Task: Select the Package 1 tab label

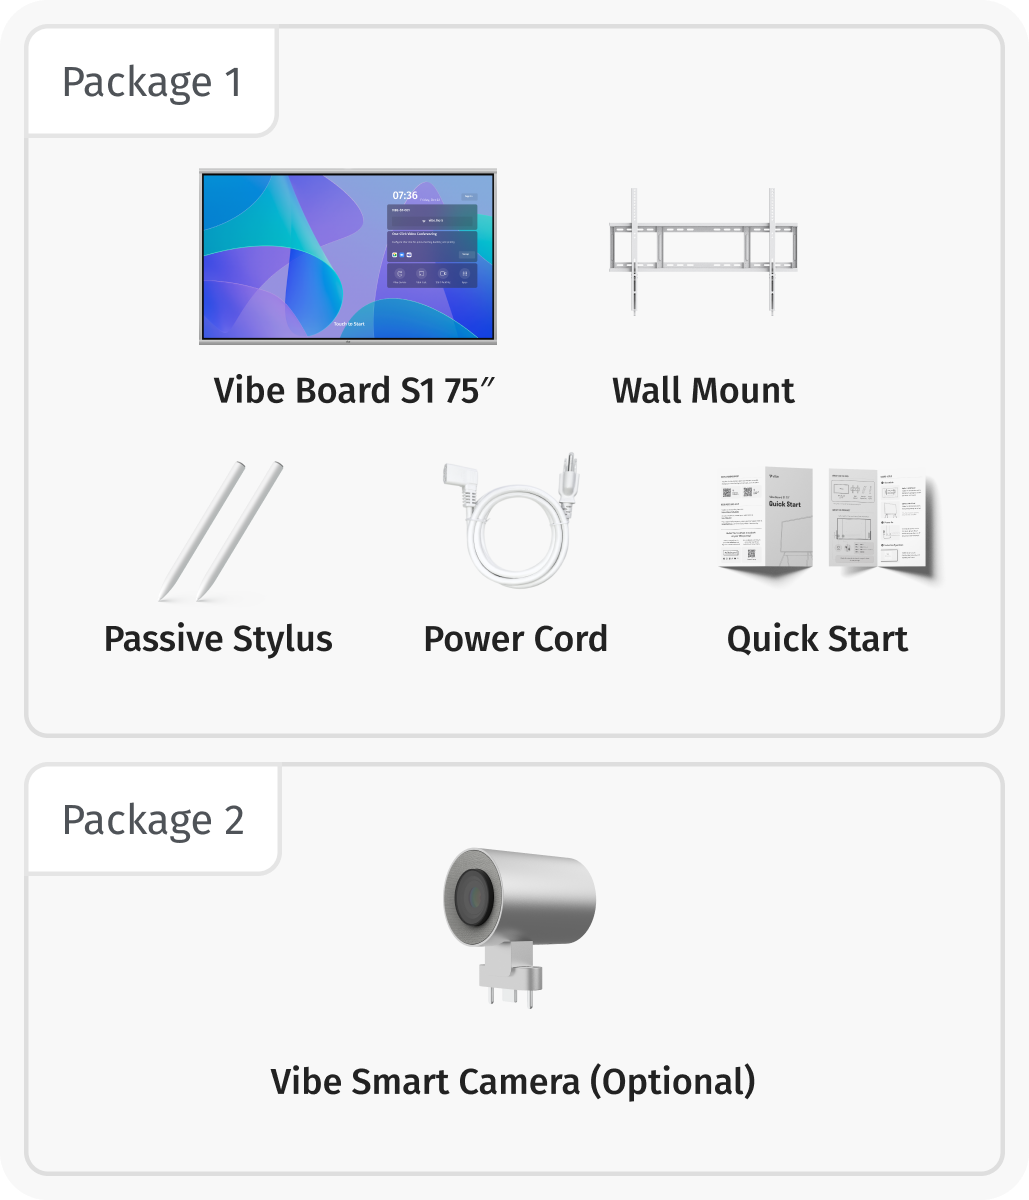Action: point(152,82)
